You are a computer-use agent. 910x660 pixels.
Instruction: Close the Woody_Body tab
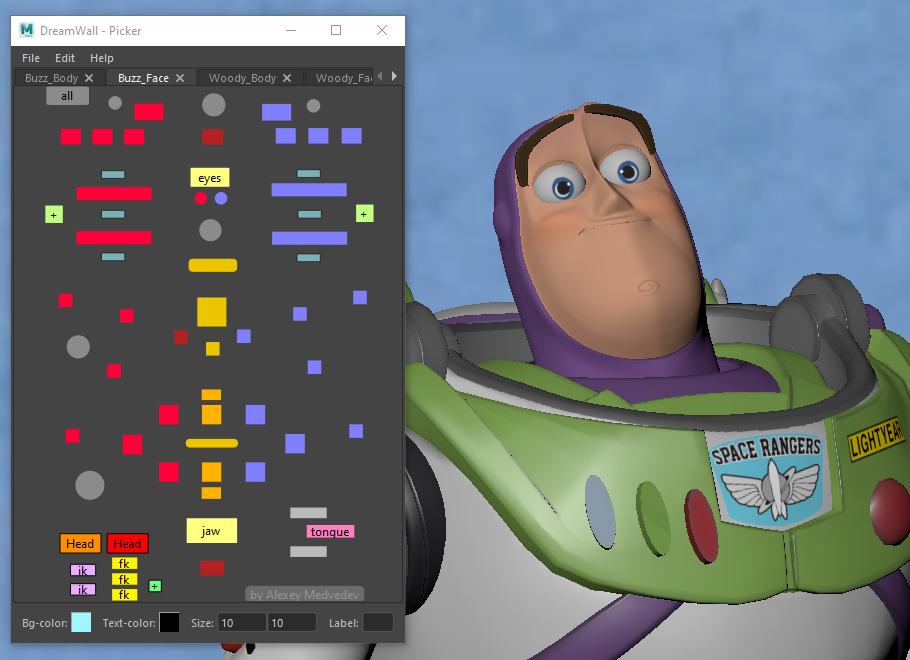(x=287, y=78)
